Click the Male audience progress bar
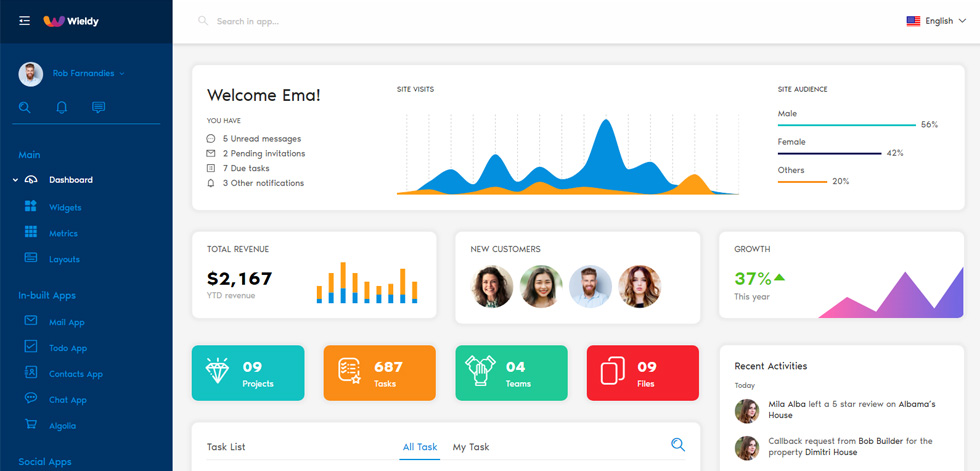 click(x=846, y=125)
